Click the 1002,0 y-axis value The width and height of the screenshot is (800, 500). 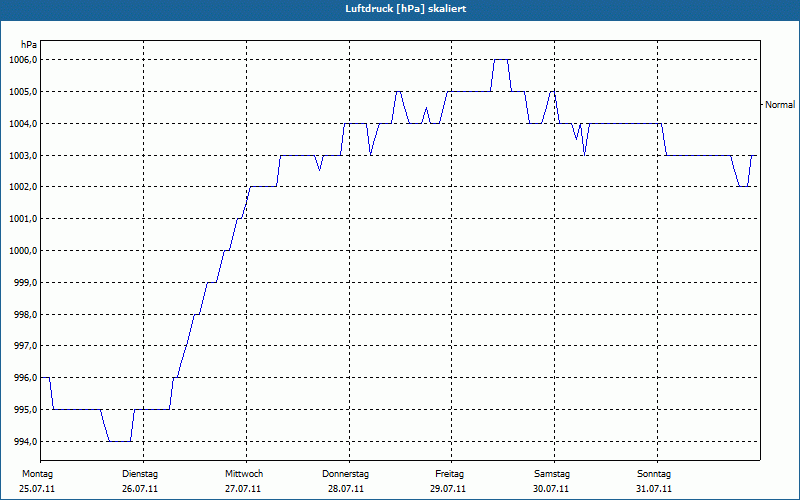point(23,187)
